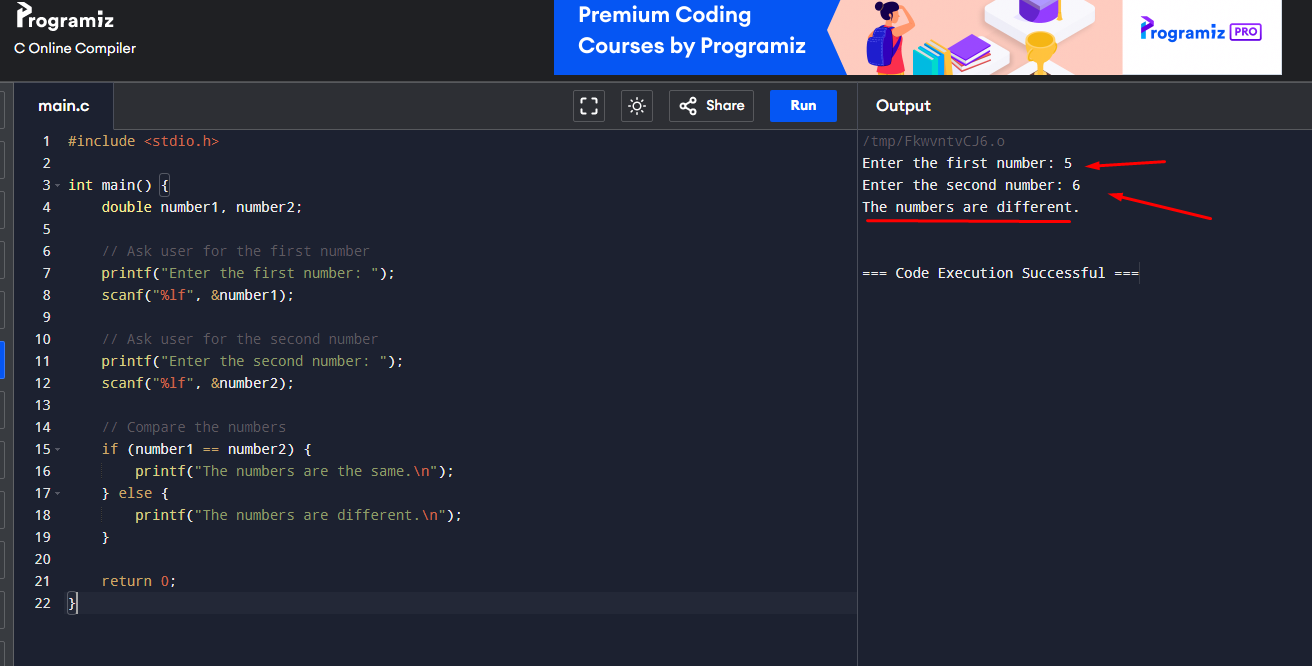Click the closing brace on line 22

[x=72, y=603]
